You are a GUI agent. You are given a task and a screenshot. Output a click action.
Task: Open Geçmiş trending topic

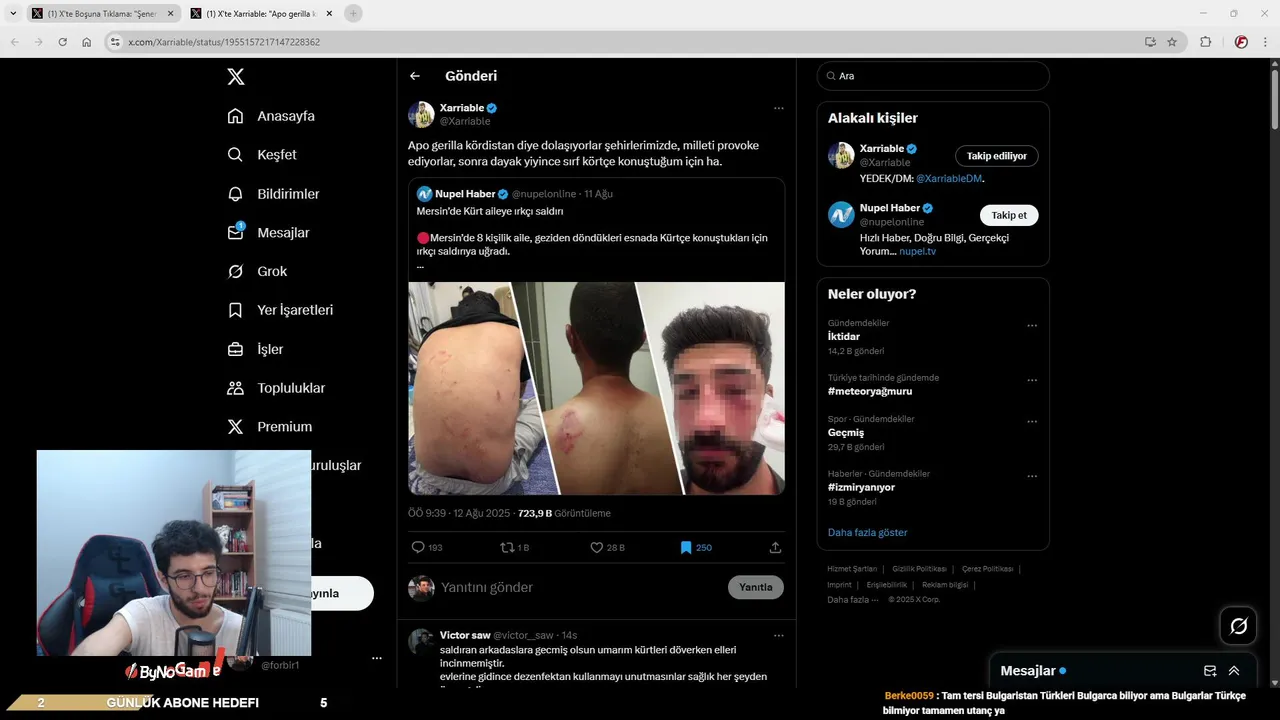pyautogui.click(x=846, y=433)
